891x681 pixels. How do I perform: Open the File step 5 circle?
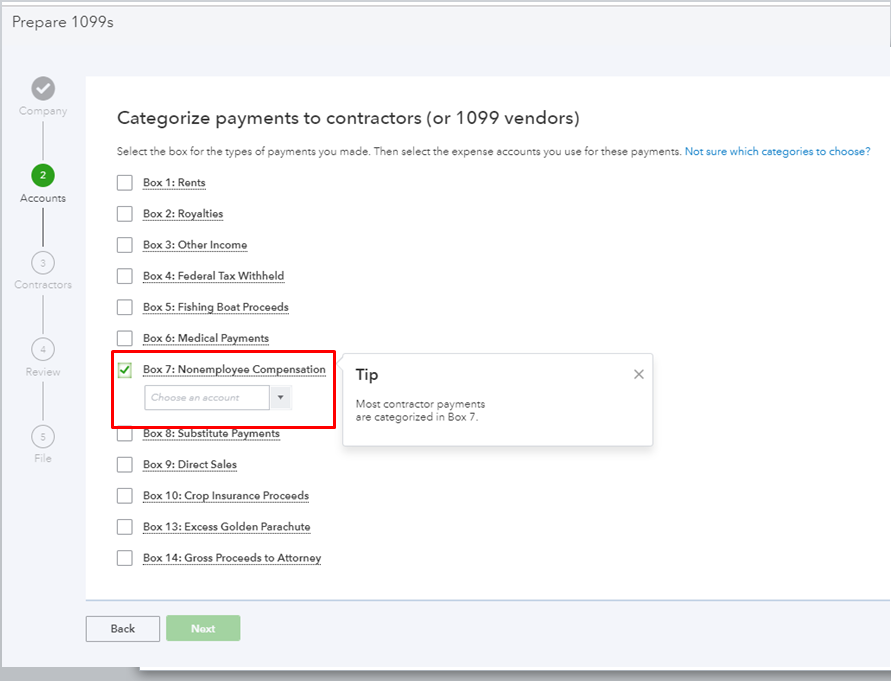tap(43, 436)
